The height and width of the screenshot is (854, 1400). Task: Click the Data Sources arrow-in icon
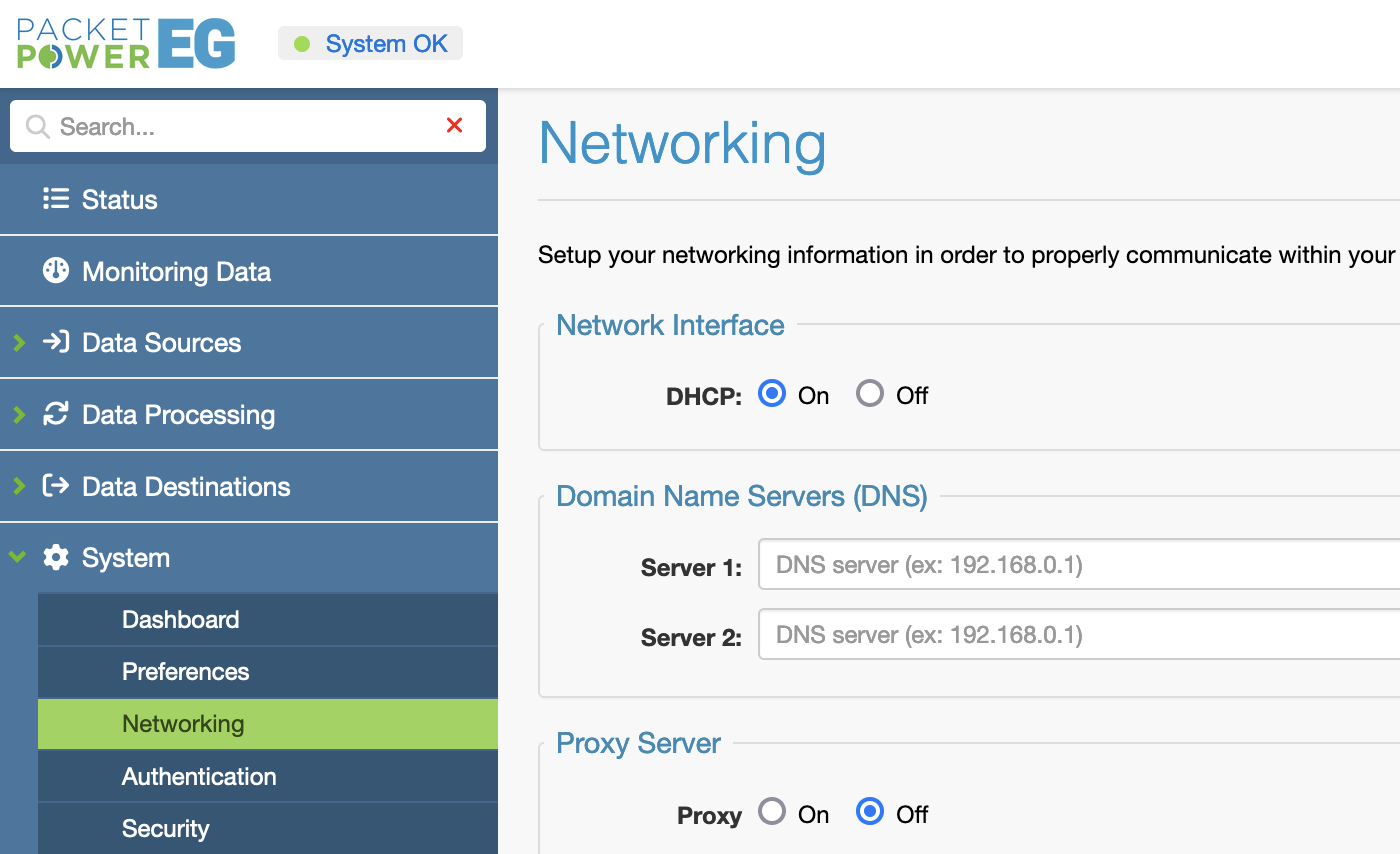click(x=55, y=343)
